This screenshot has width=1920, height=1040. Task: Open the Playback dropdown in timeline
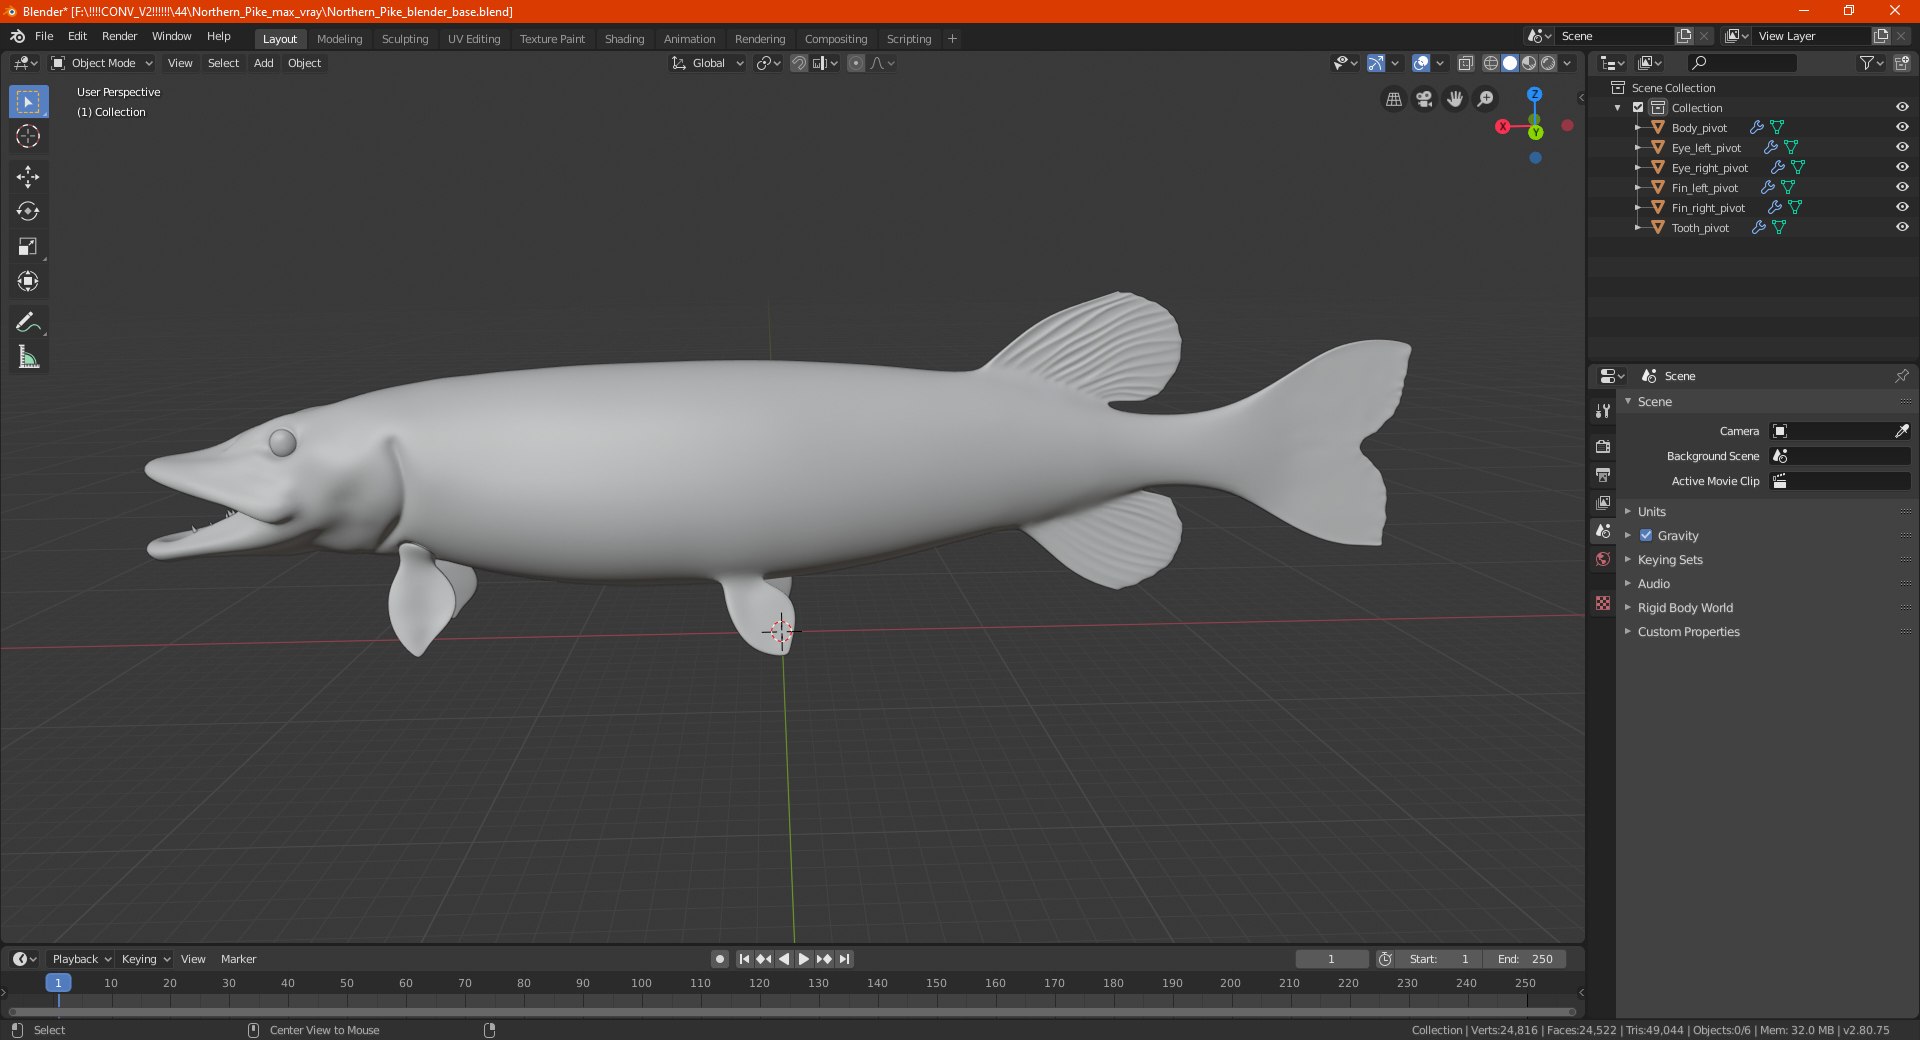point(81,959)
